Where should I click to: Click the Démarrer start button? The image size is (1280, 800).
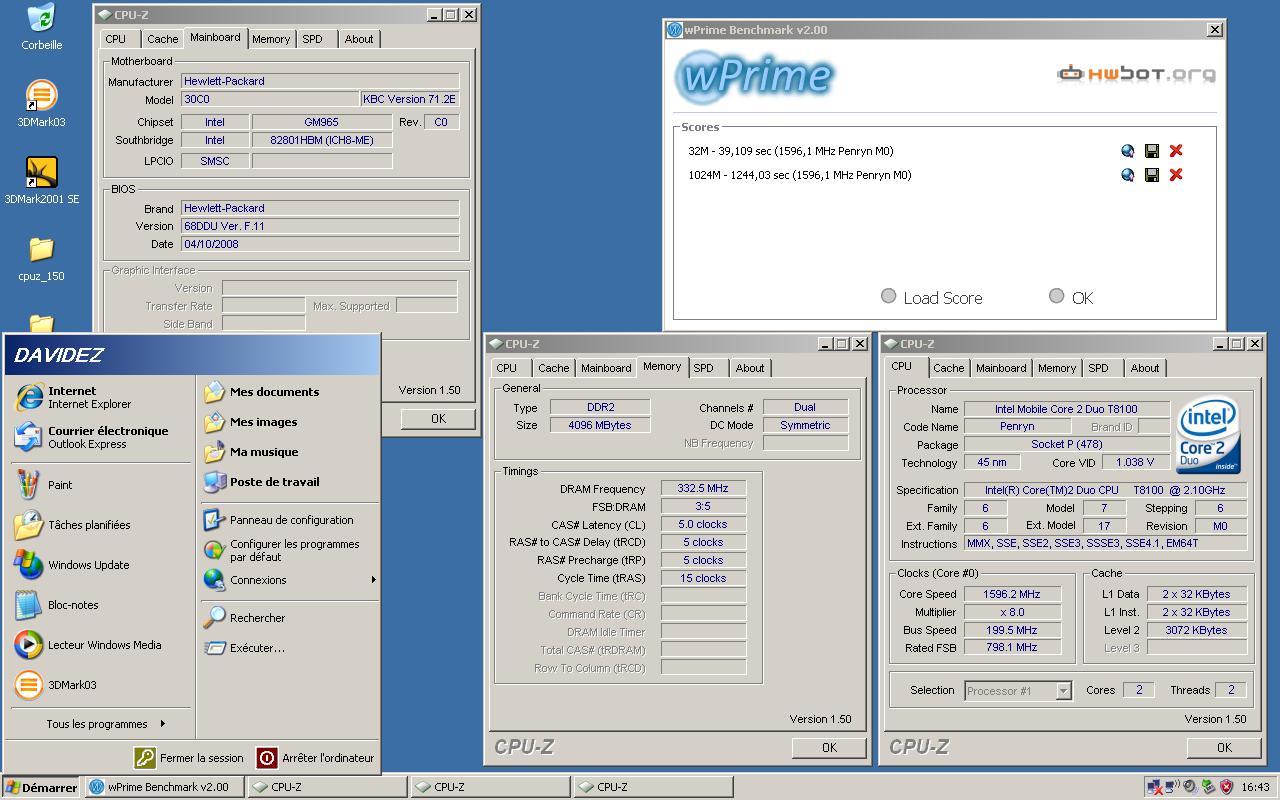click(41, 787)
